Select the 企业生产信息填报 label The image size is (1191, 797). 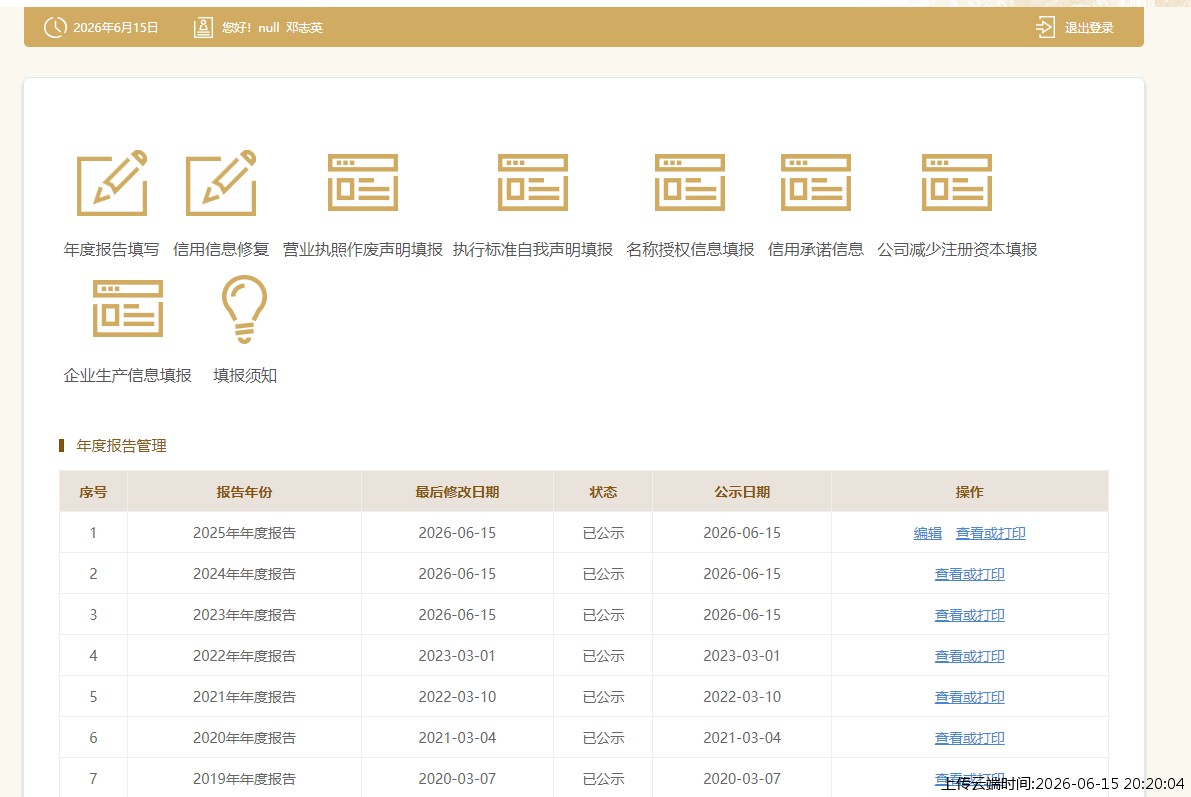[128, 375]
